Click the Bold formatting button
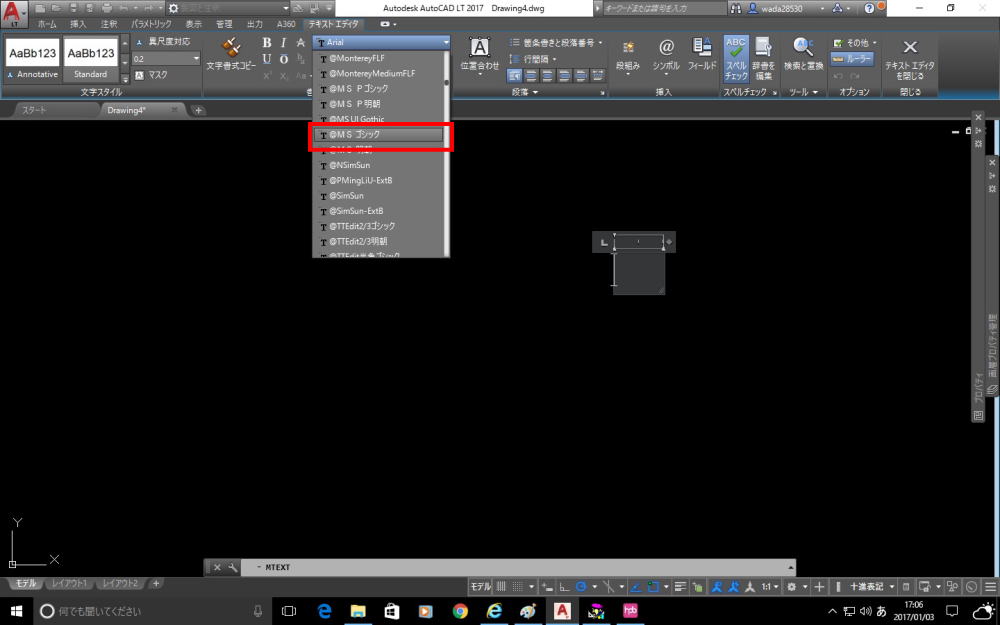This screenshot has height=625, width=1000. point(267,43)
